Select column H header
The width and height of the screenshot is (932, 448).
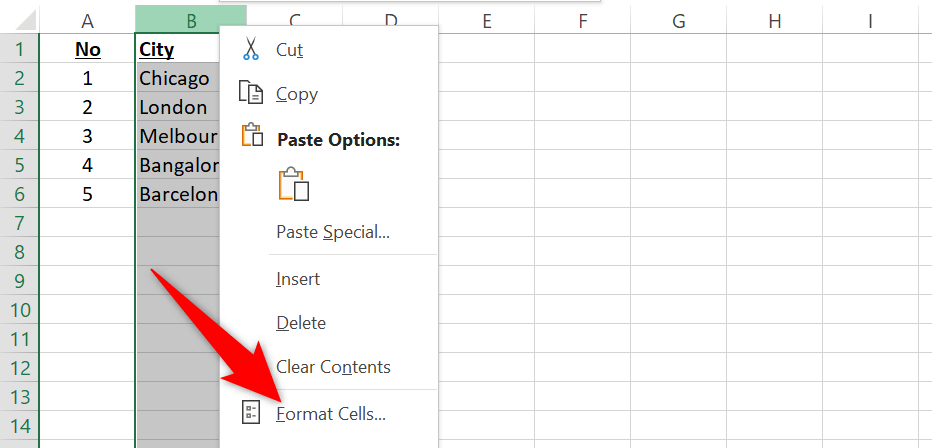(x=775, y=20)
